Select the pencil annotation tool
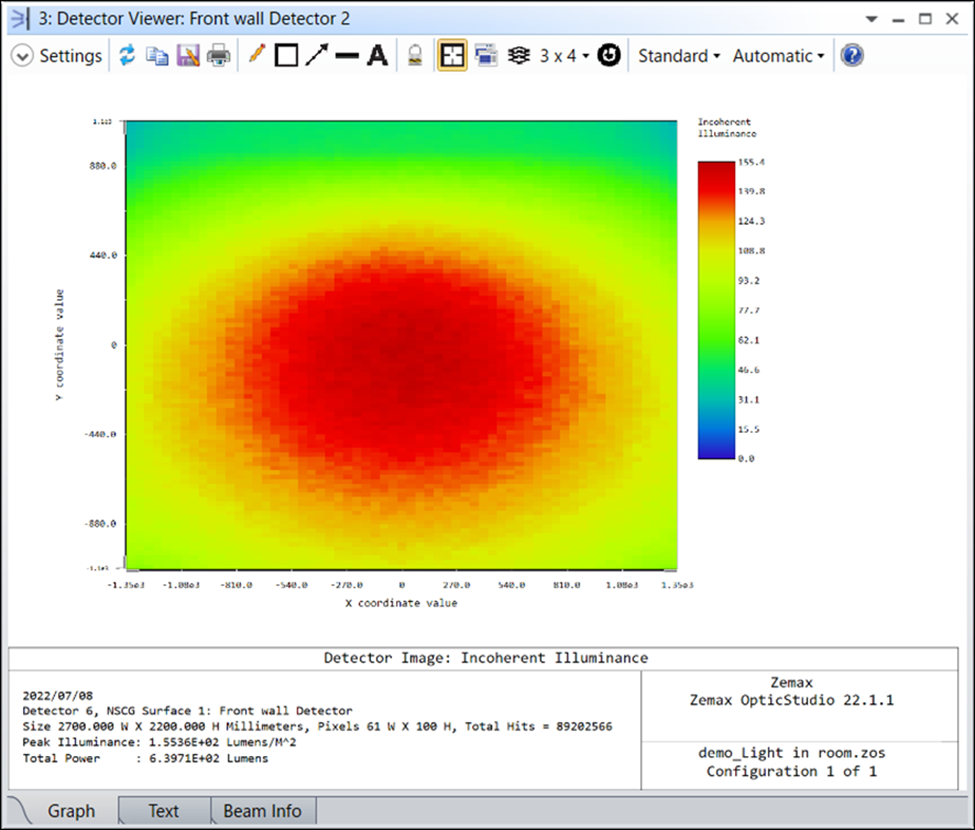The image size is (975, 830). (257, 56)
